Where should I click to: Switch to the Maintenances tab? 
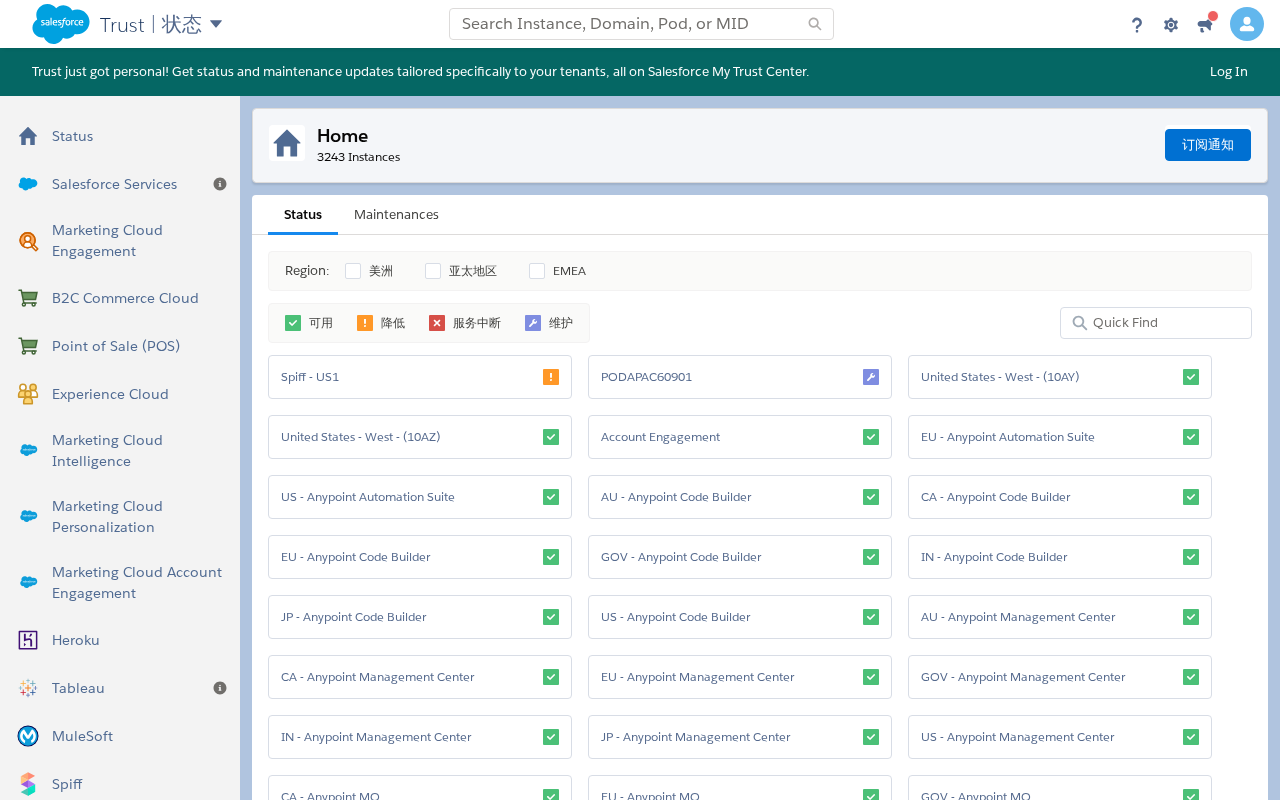(396, 215)
